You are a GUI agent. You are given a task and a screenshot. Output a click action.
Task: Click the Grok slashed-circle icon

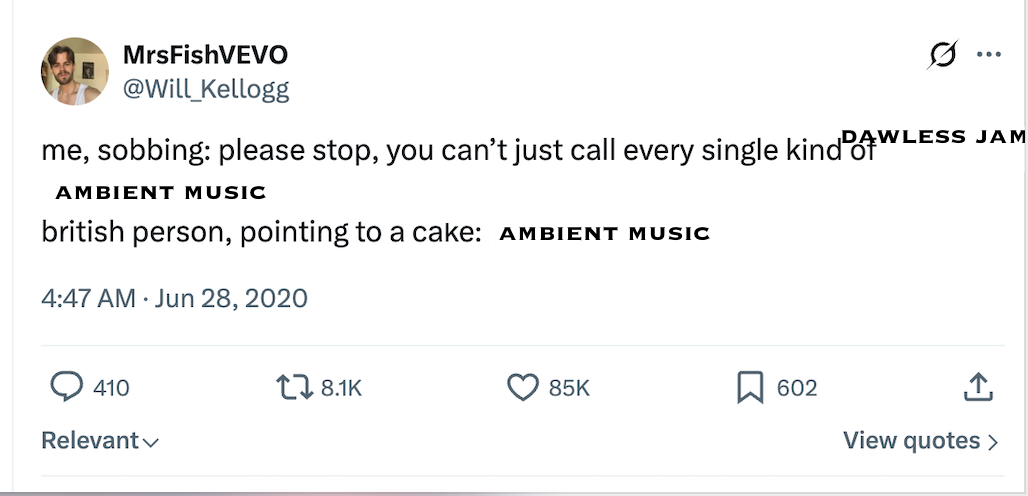pos(942,56)
